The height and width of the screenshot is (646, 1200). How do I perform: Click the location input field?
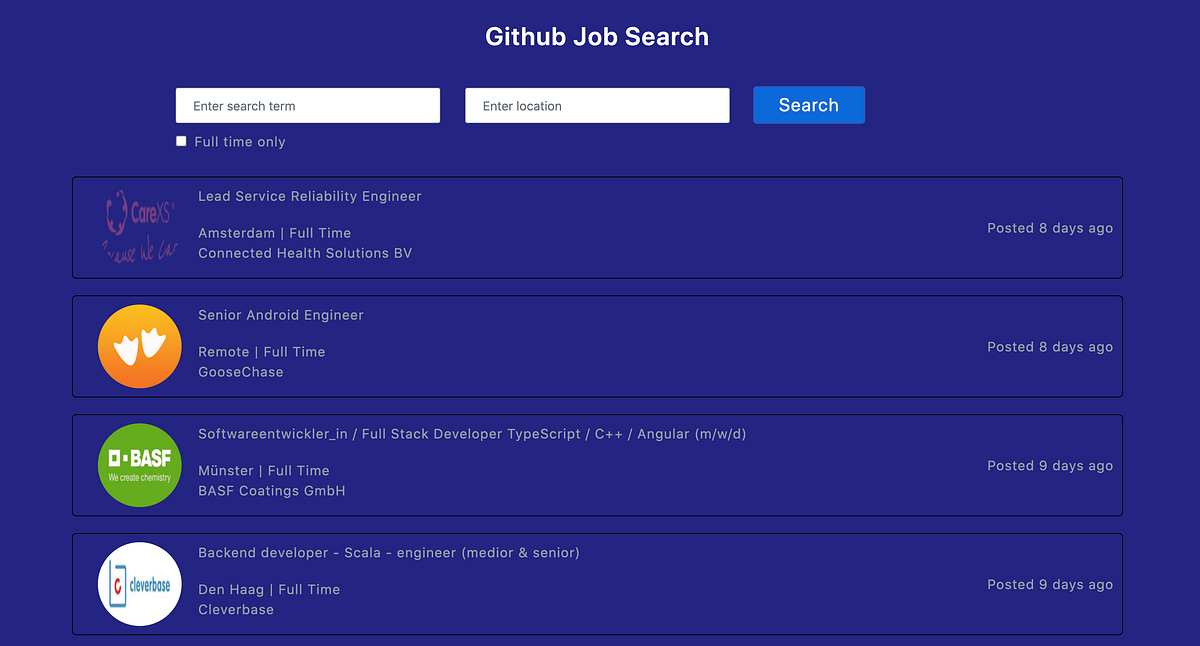point(597,105)
